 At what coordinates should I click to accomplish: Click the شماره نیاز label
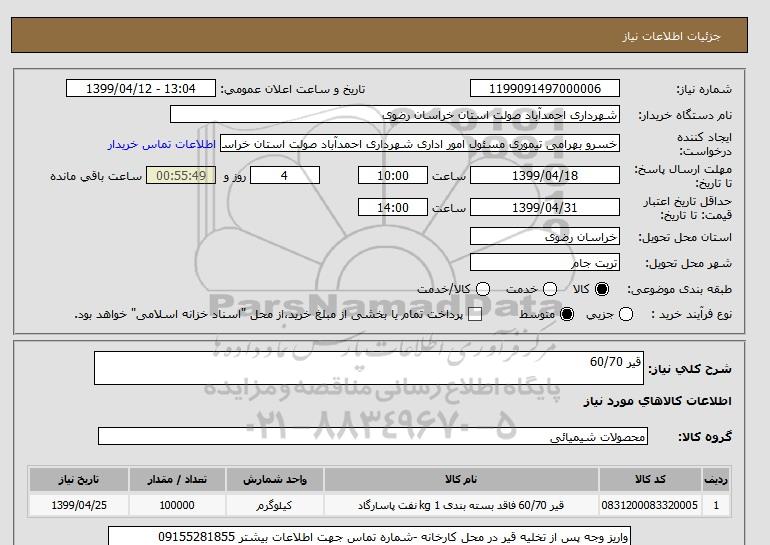pyautogui.click(x=704, y=89)
